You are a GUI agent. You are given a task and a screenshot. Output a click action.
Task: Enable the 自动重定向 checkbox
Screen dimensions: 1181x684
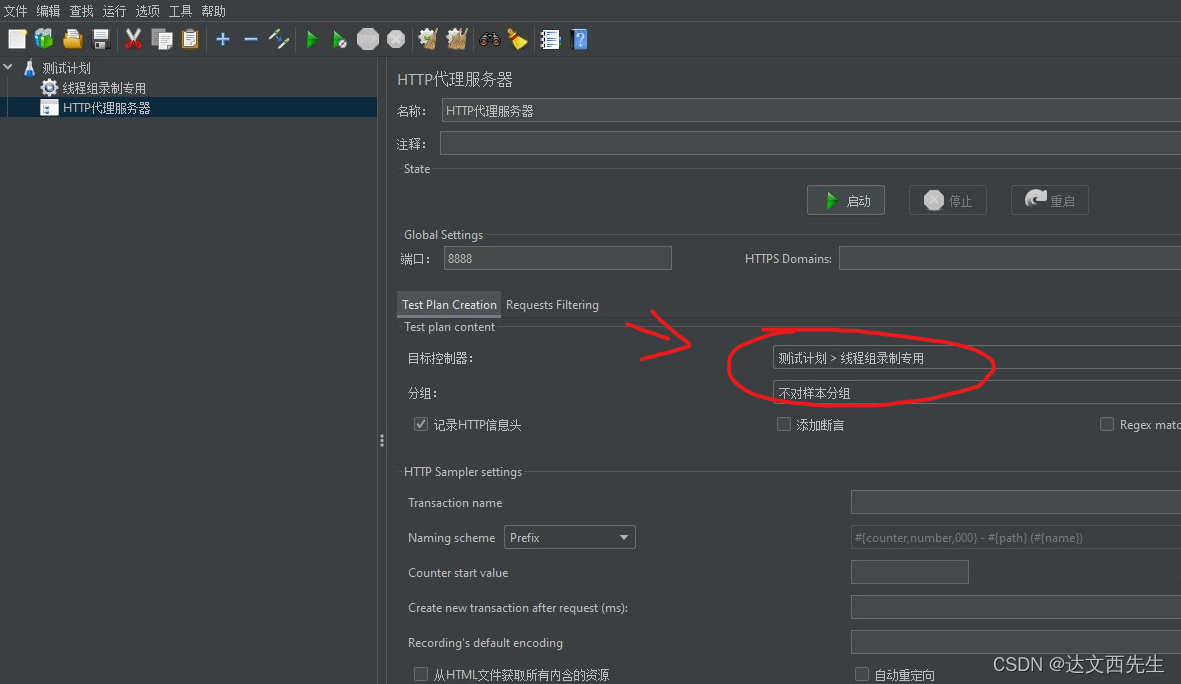[x=862, y=674]
